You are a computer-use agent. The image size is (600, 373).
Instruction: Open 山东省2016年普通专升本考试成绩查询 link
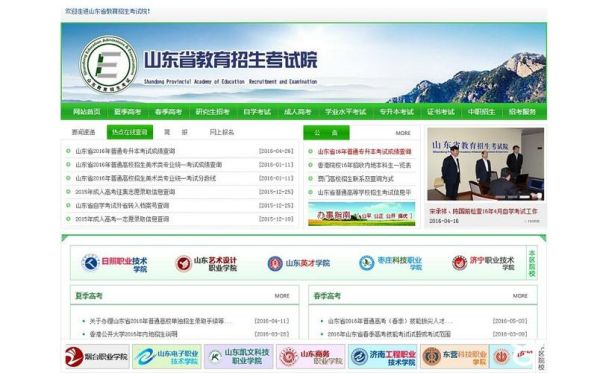tap(125, 151)
